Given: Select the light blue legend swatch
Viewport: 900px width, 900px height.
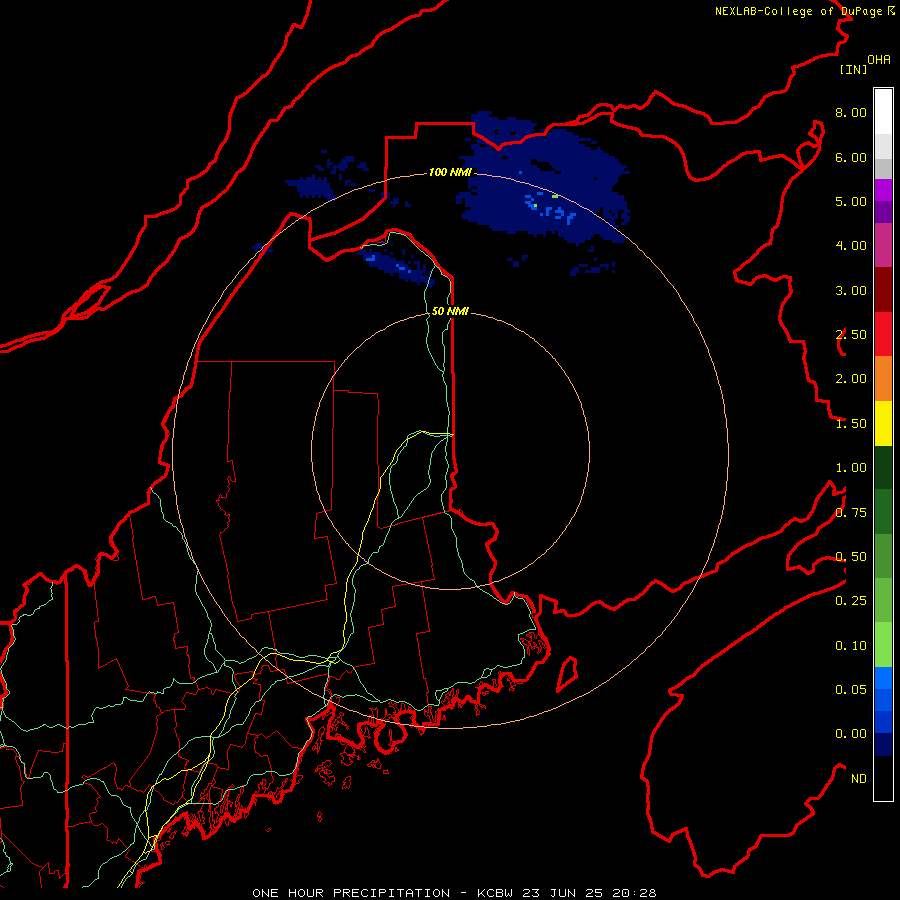Looking at the screenshot, I should click(883, 677).
